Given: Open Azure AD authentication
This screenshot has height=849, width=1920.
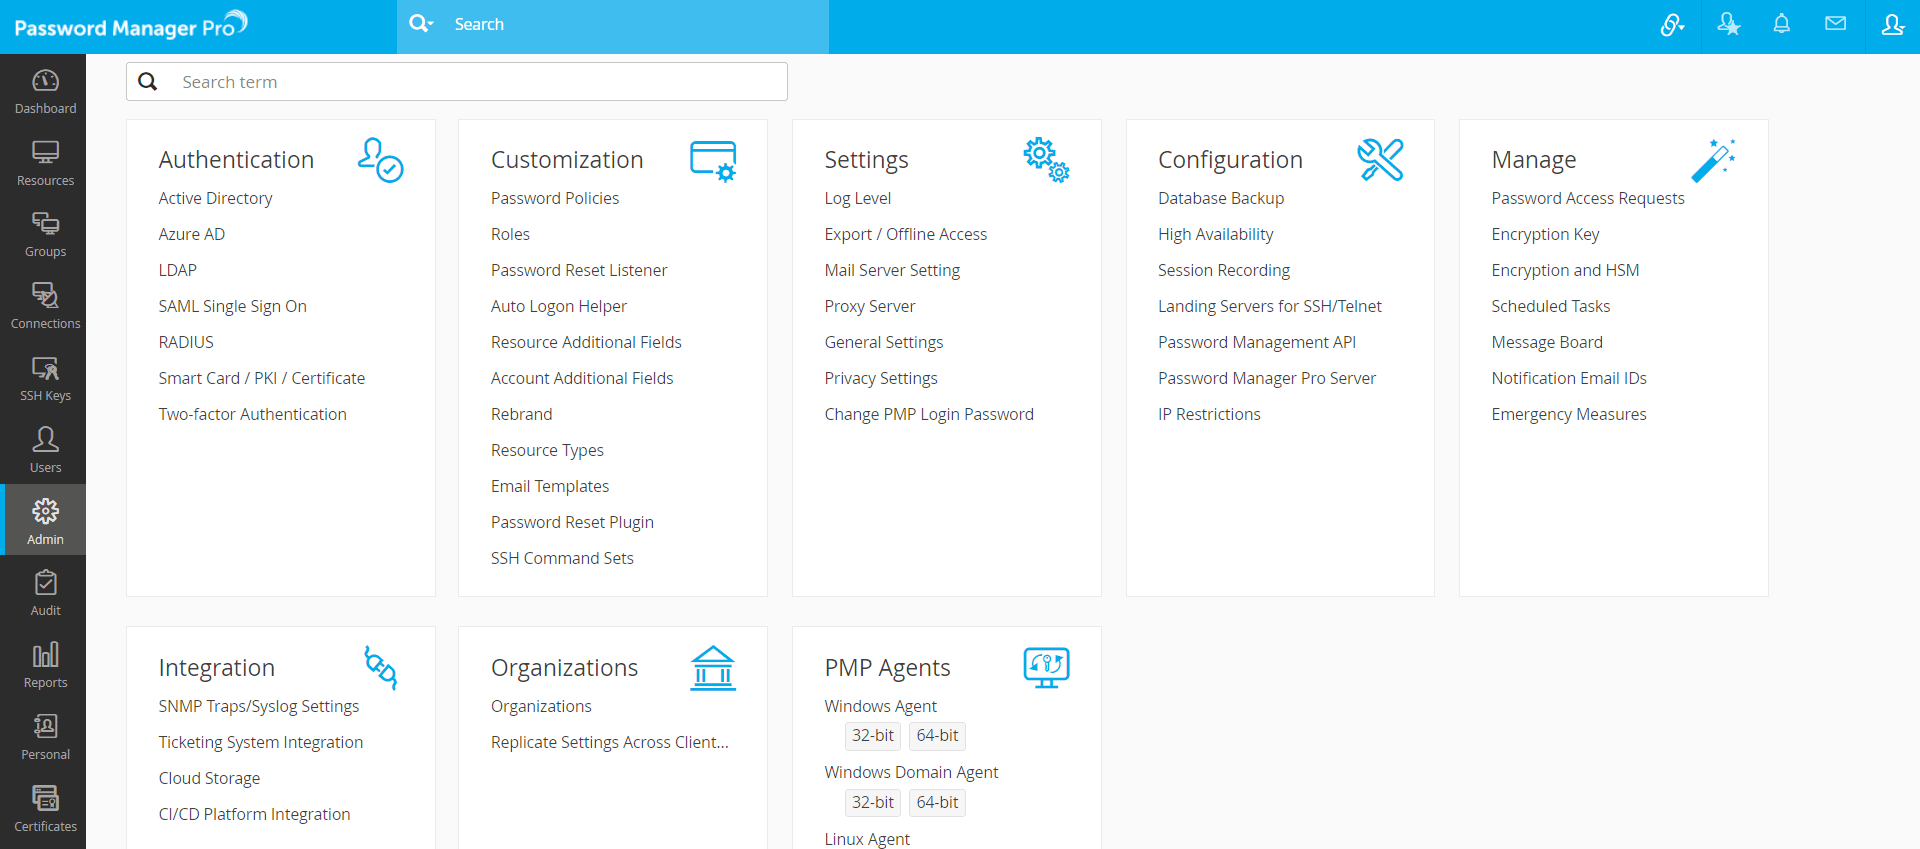Looking at the screenshot, I should click(192, 234).
